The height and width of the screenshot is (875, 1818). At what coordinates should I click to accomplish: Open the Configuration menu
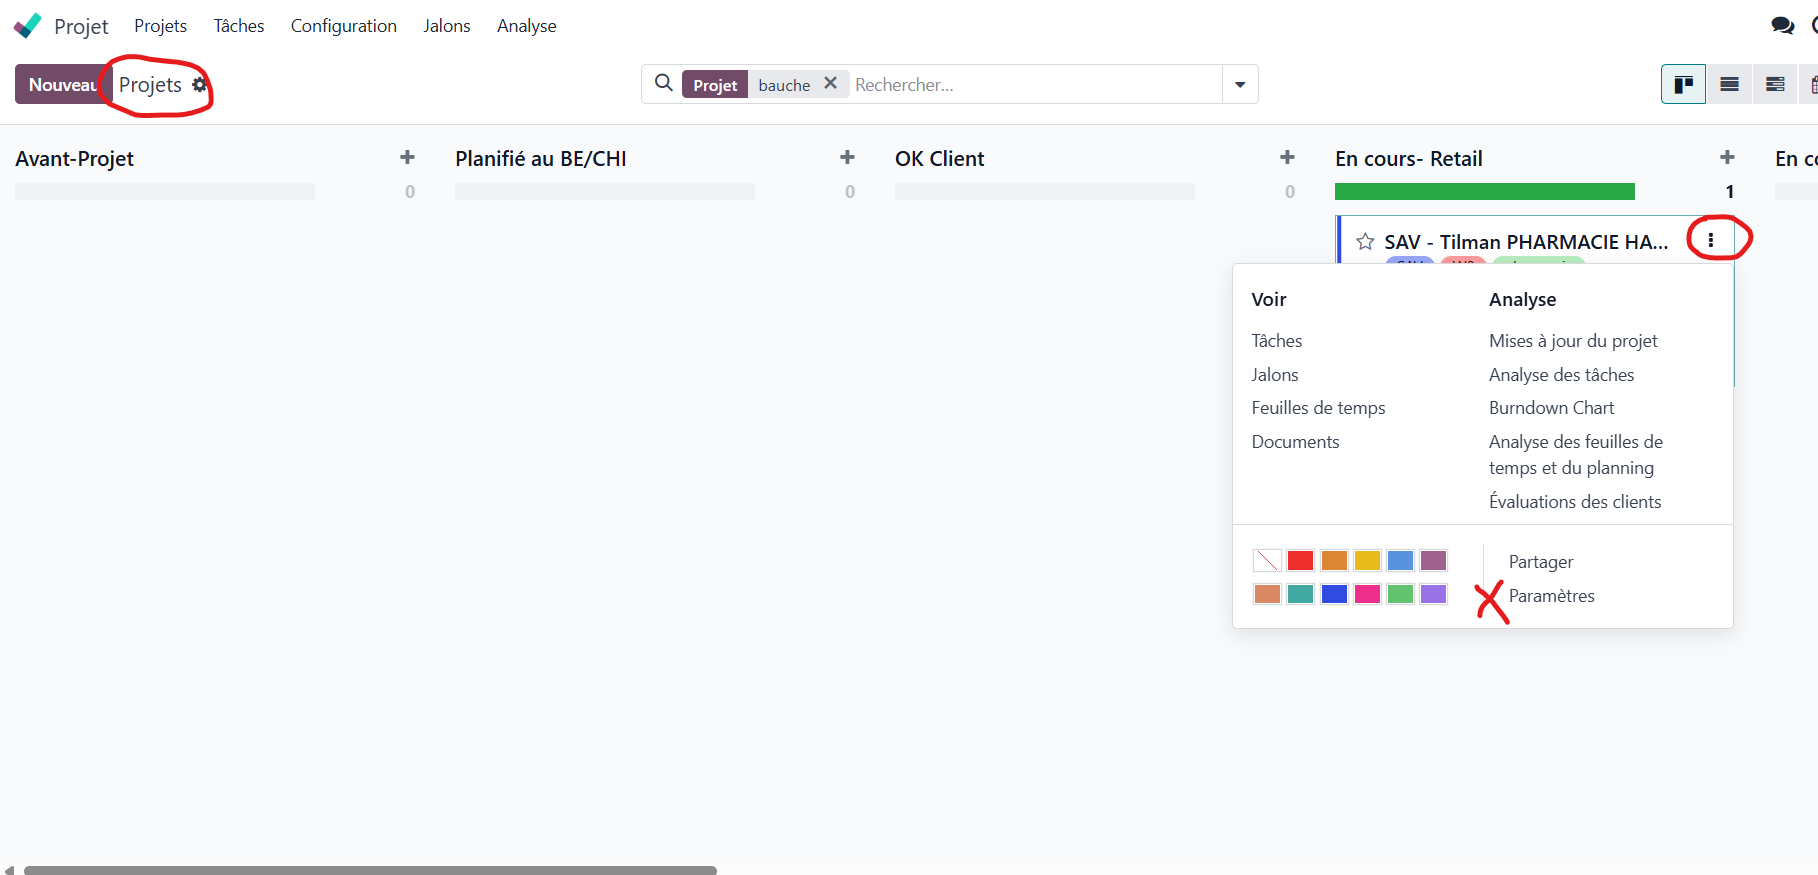(x=343, y=26)
